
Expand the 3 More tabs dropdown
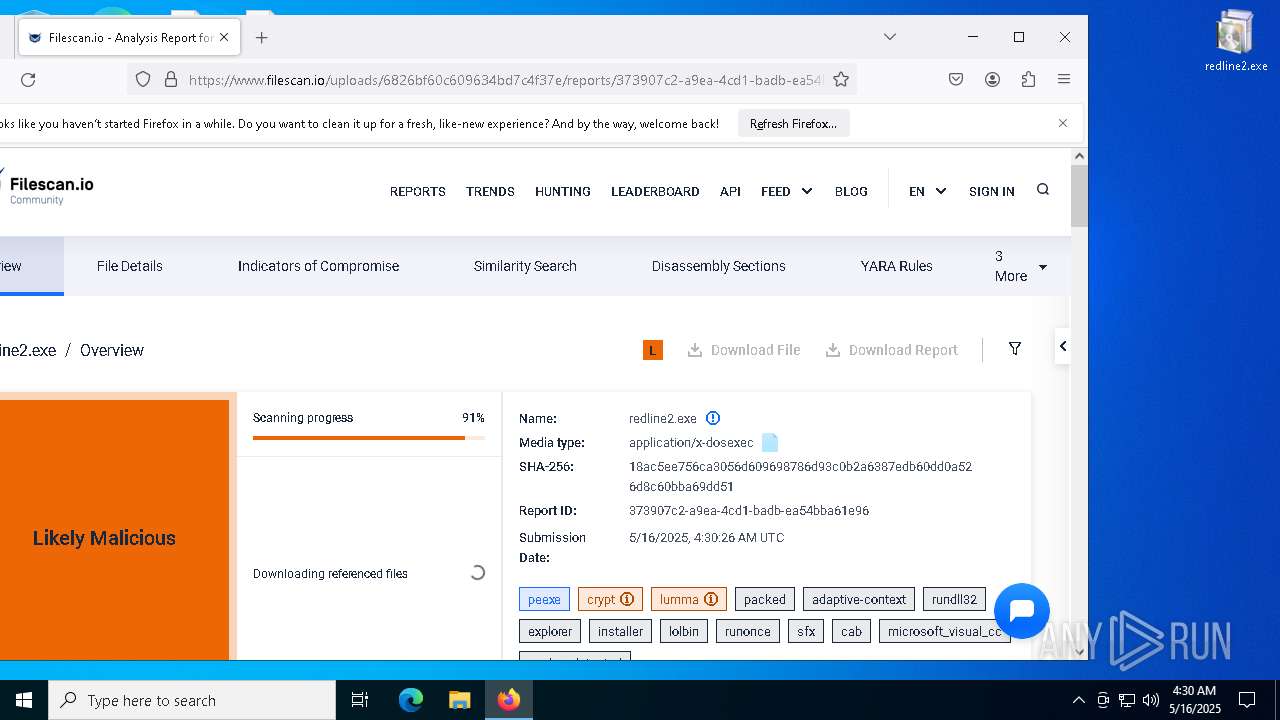coord(1021,266)
